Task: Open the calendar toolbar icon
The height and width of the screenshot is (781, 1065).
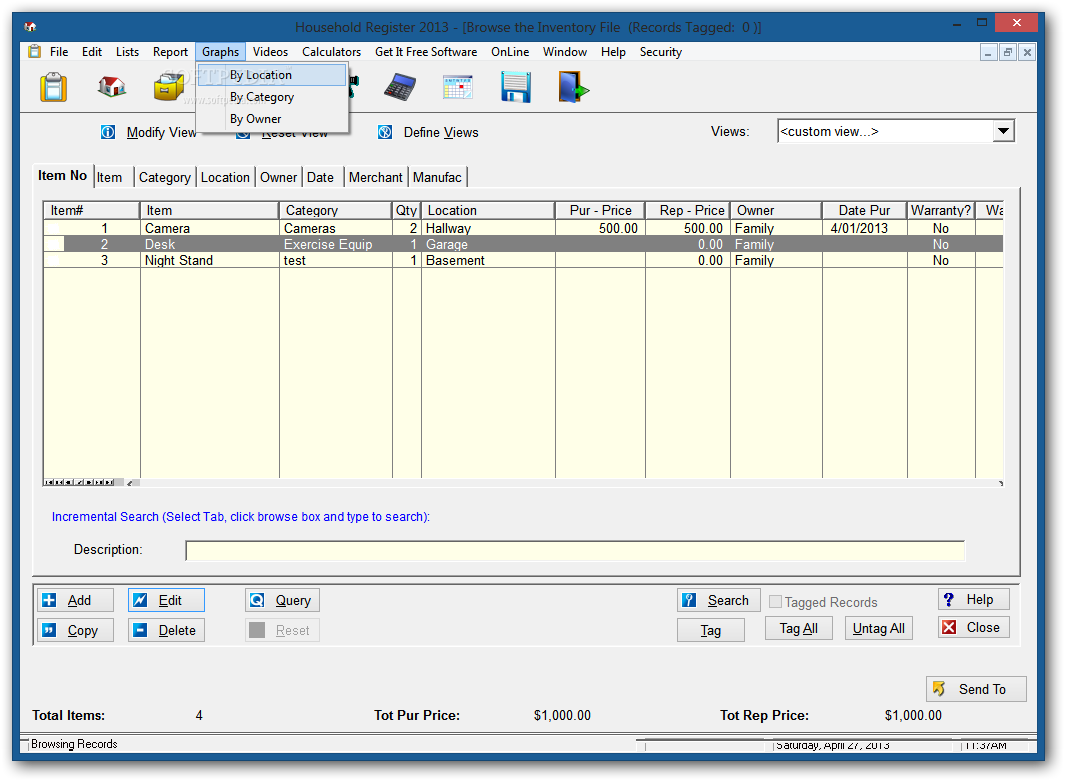Action: pyautogui.click(x=458, y=87)
